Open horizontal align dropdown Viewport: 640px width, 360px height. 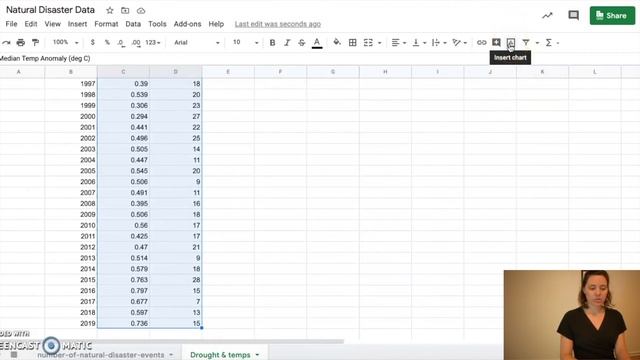[x=398, y=42]
